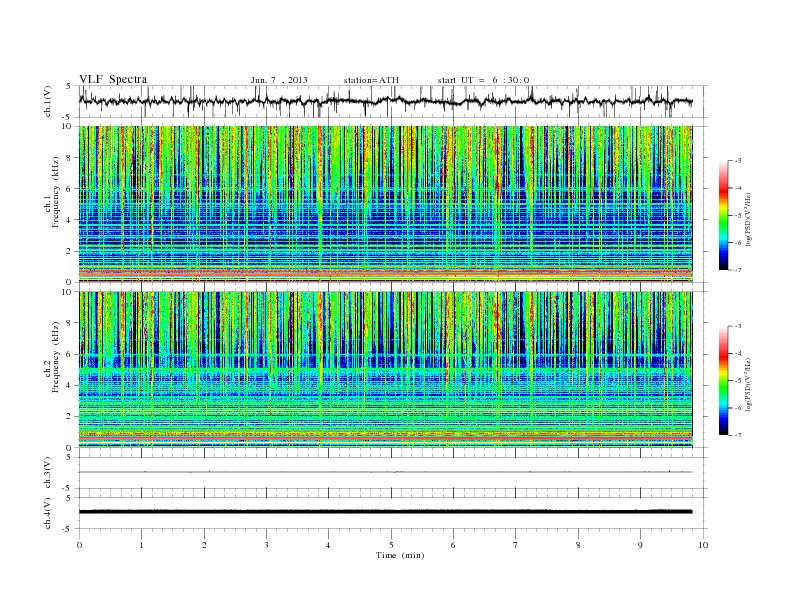792x612 pixels.
Task: Click the ch.1 spectrogram color bar
Action: click(723, 216)
